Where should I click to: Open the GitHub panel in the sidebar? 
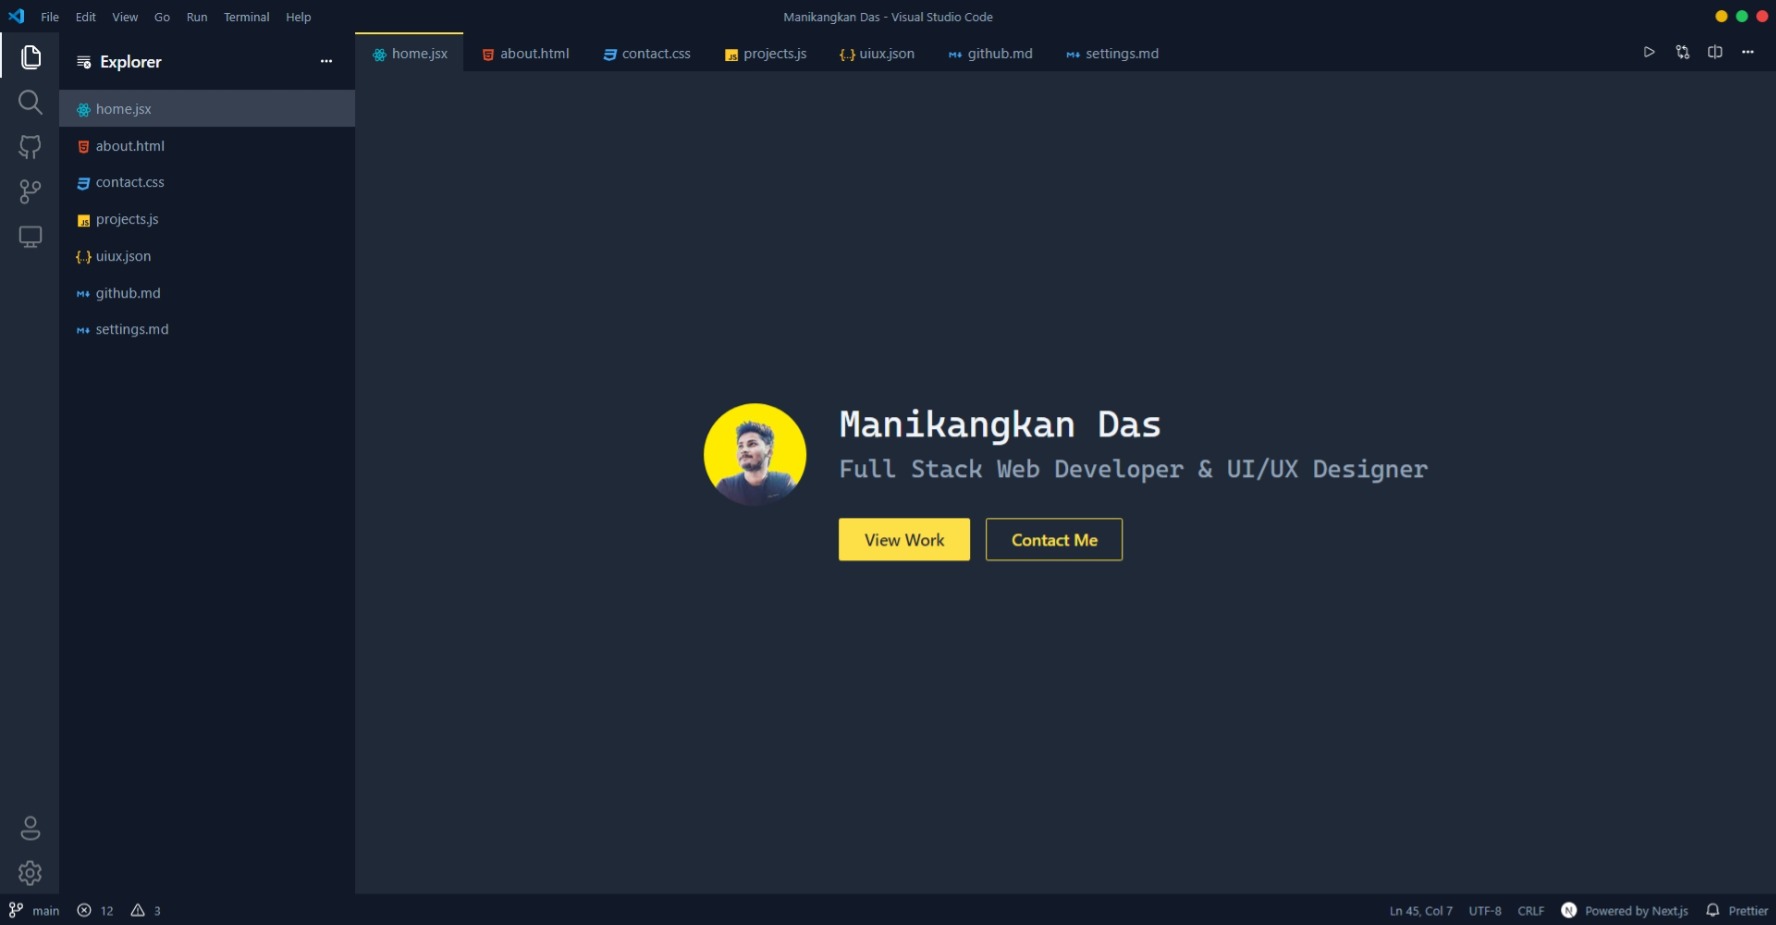(30, 146)
